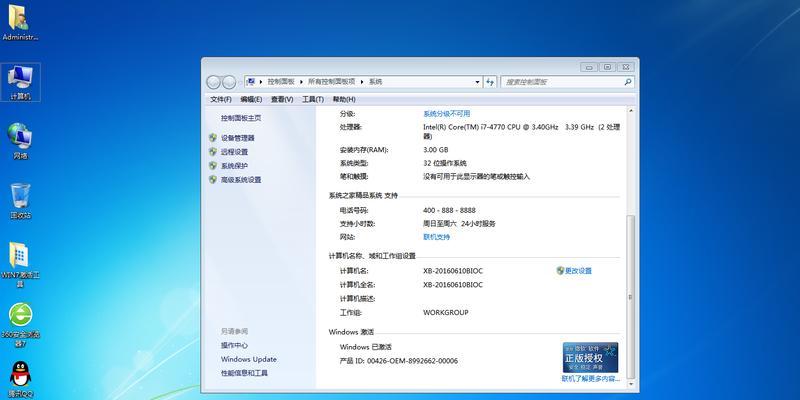Open the address bar history dropdown

click(x=478, y=82)
